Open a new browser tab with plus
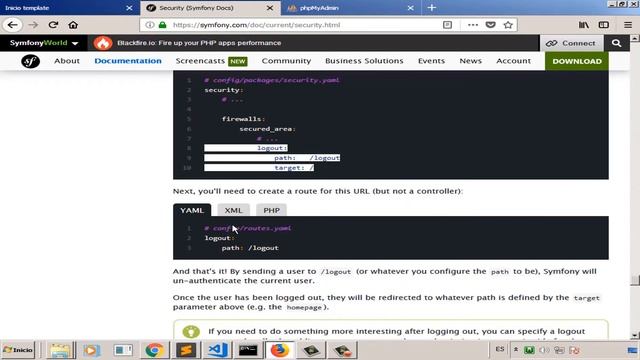The height and width of the screenshot is (360, 640). [431, 8]
